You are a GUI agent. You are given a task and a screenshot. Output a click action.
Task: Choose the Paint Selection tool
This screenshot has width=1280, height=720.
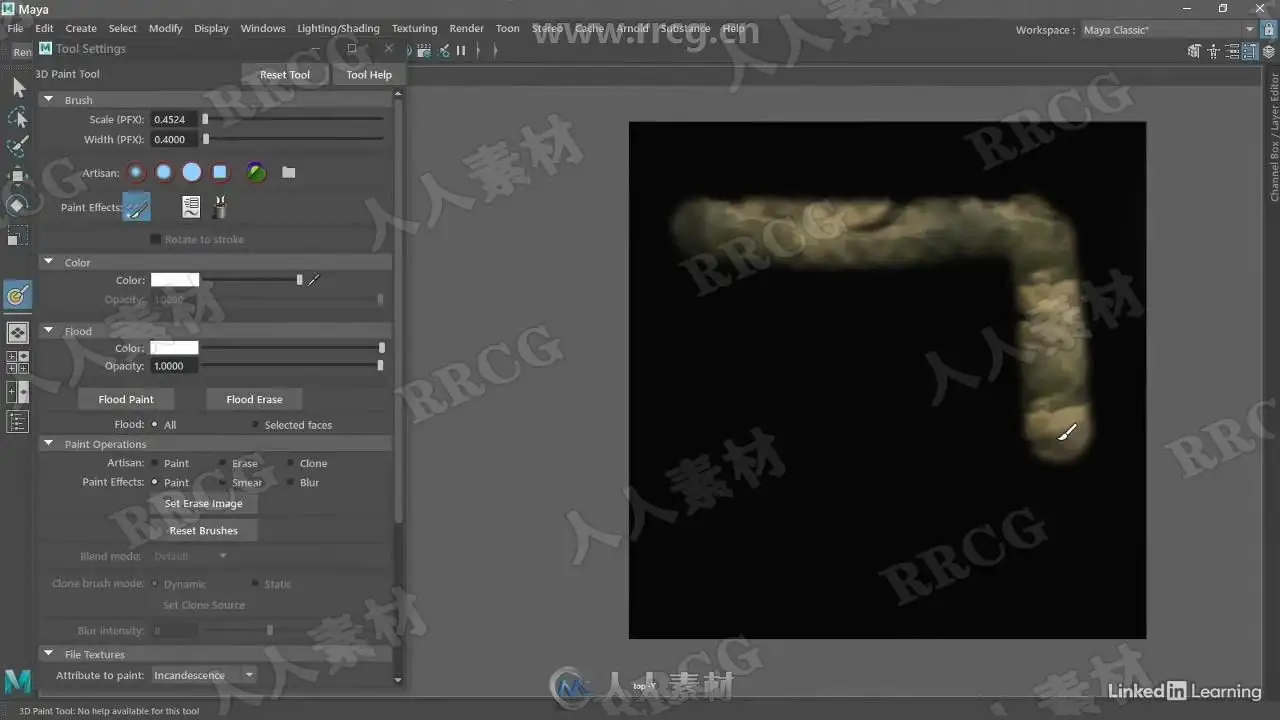[x=18, y=147]
